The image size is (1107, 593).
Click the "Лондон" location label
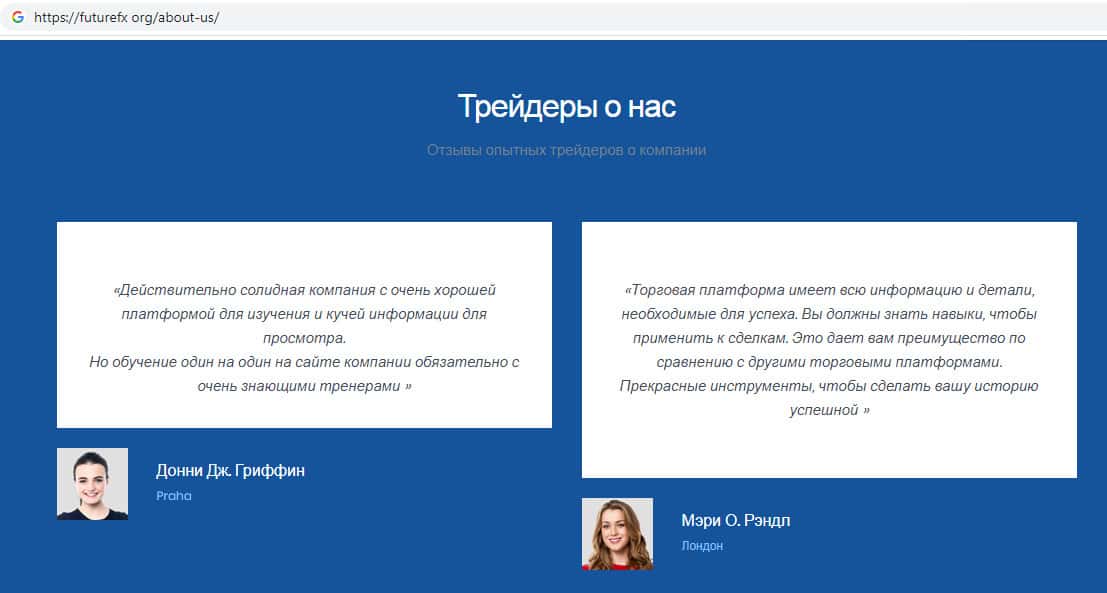pos(701,546)
